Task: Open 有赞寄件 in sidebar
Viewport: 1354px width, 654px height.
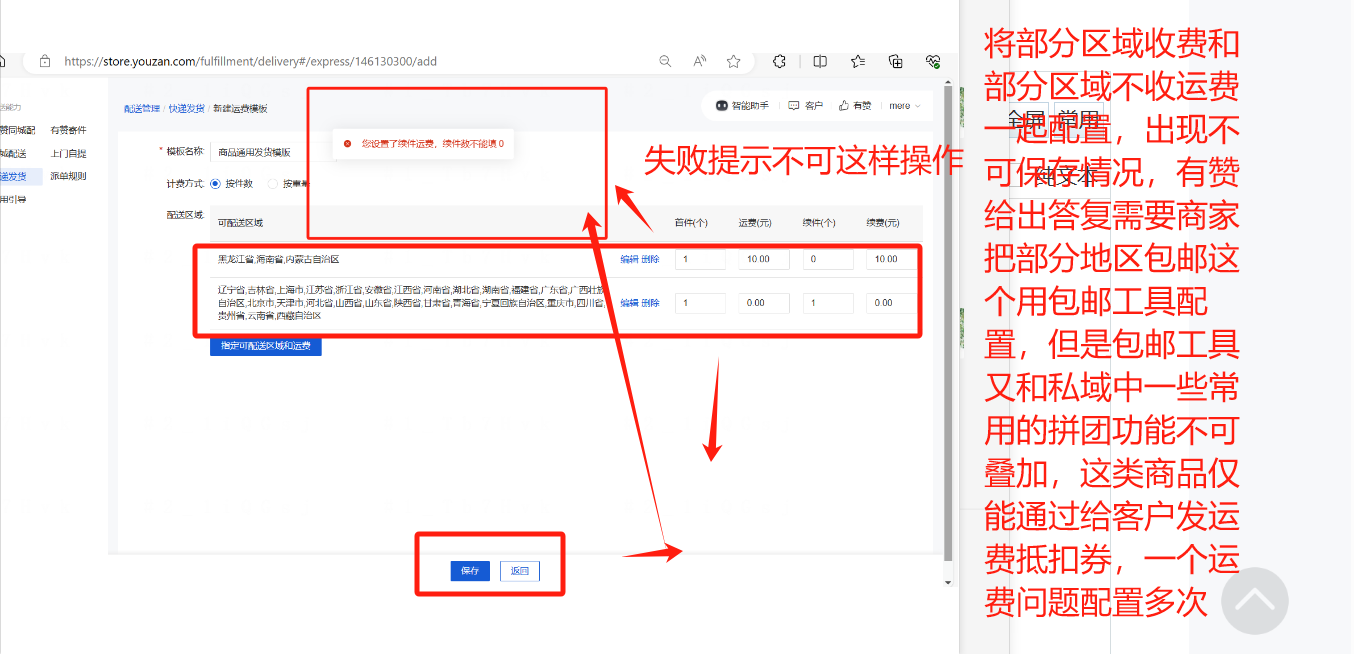Action: 68,130
